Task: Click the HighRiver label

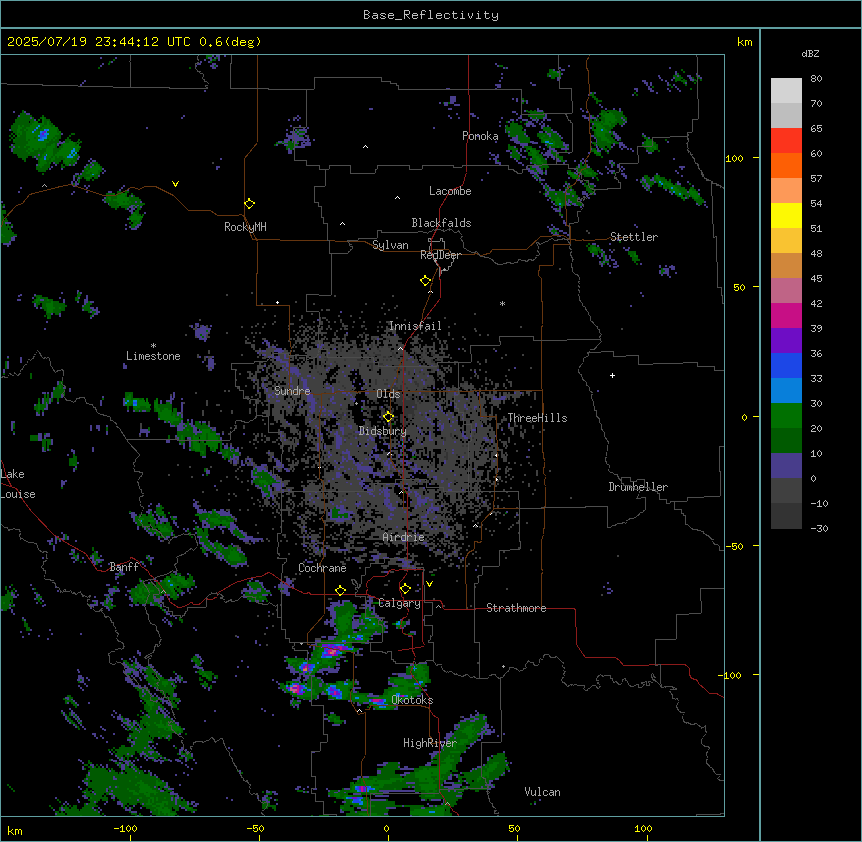Action: (430, 743)
